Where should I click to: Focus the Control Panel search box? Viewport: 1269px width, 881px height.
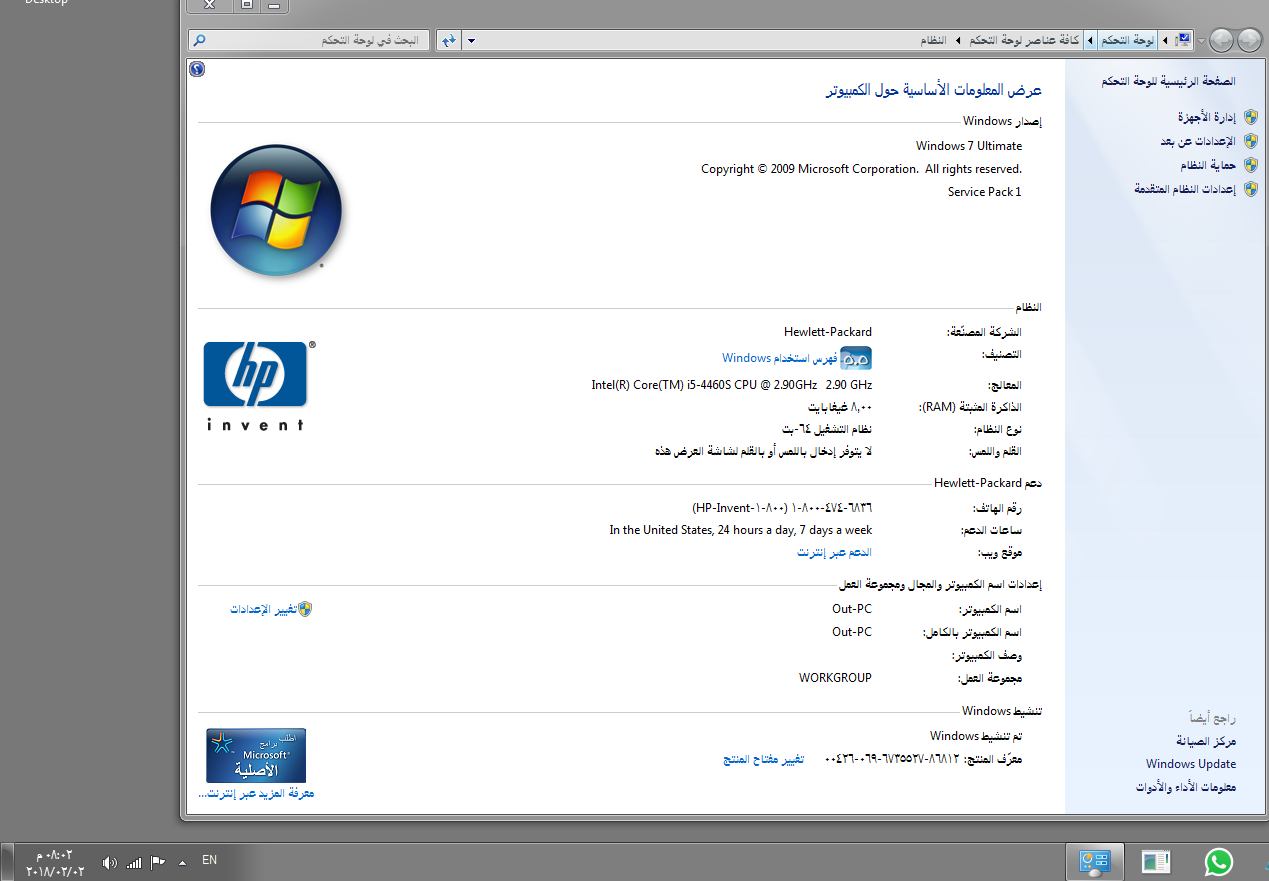tap(309, 40)
